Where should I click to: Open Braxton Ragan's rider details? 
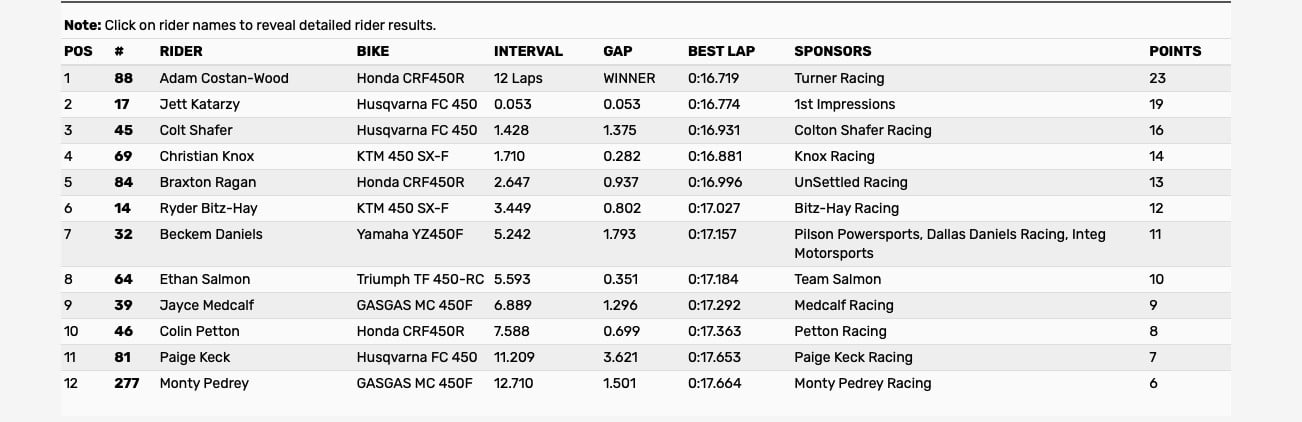tap(208, 182)
